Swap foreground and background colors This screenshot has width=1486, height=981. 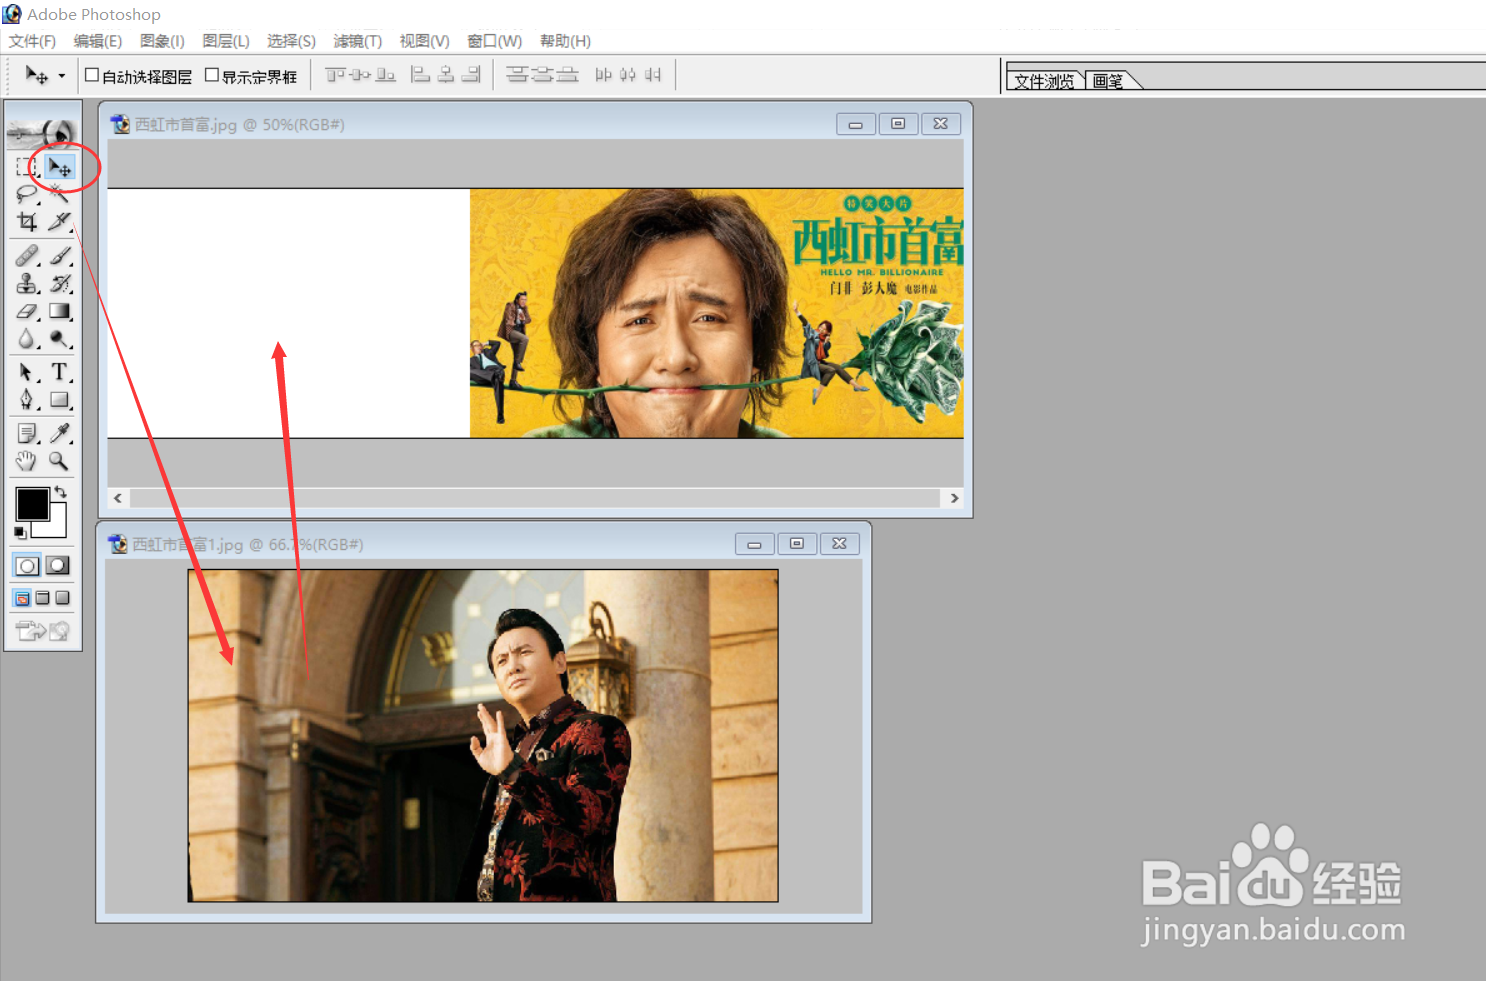coord(60,491)
